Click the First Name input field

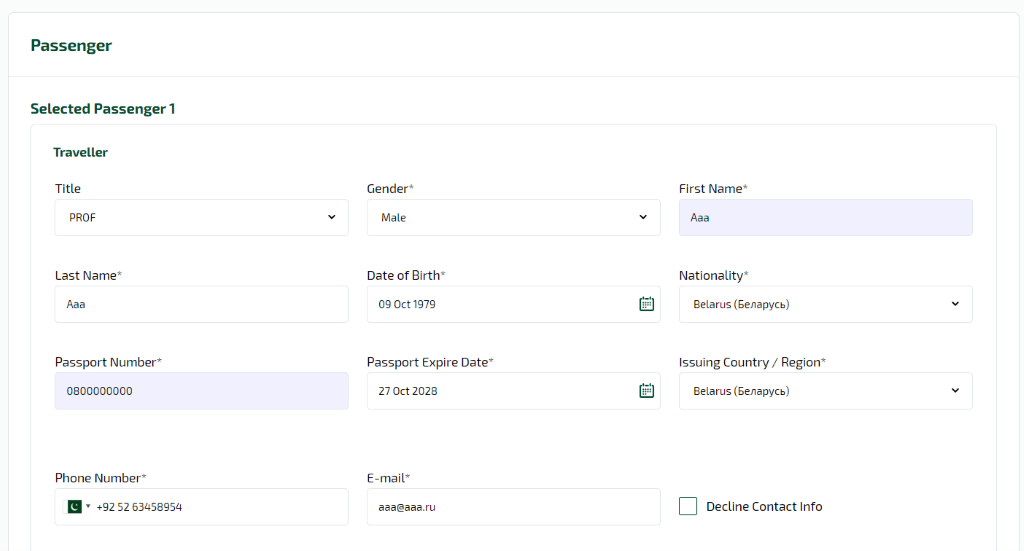coord(825,217)
